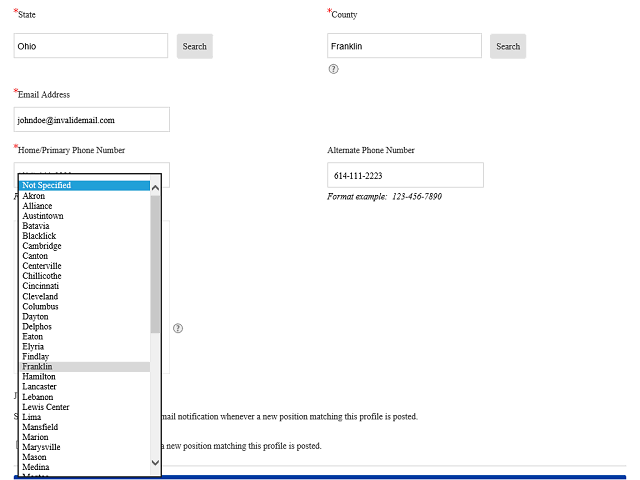Choose Delphos in the dropdown
Screen dimensions: 640x480
click(85, 326)
